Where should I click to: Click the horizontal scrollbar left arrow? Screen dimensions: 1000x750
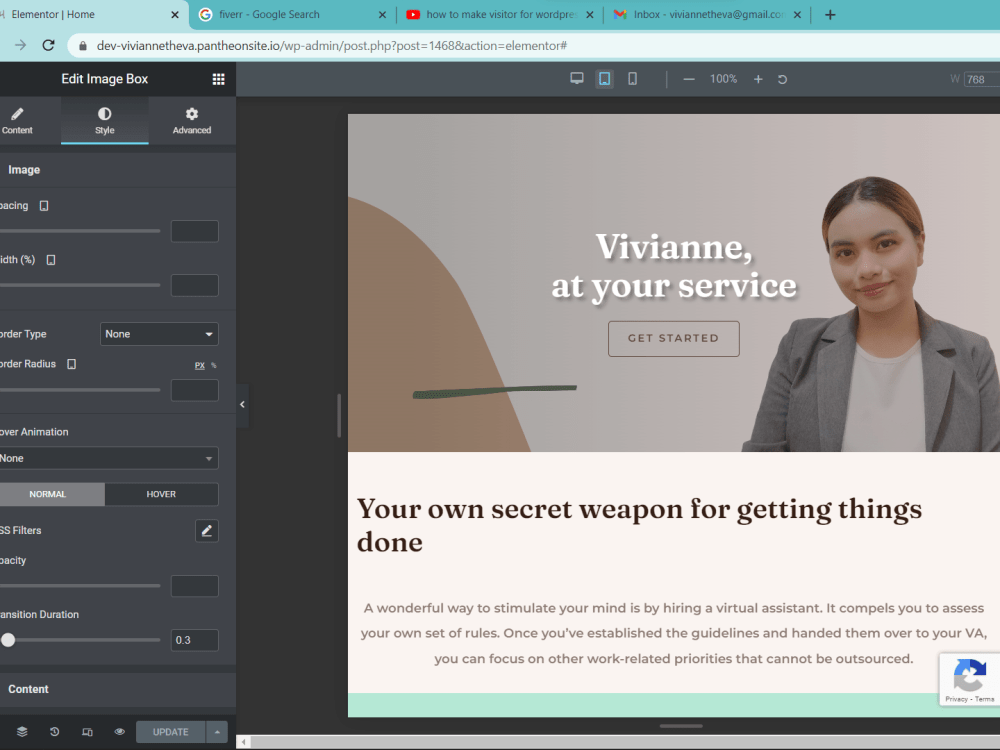coord(243,742)
